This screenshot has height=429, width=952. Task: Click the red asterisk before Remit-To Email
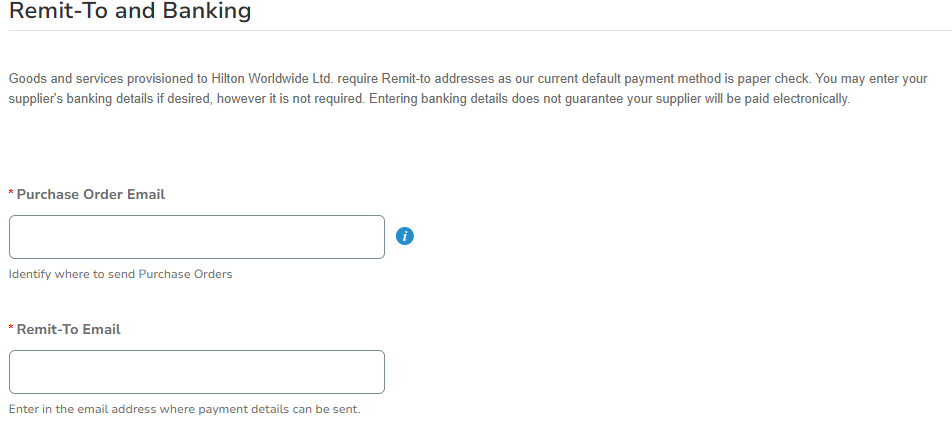11,329
